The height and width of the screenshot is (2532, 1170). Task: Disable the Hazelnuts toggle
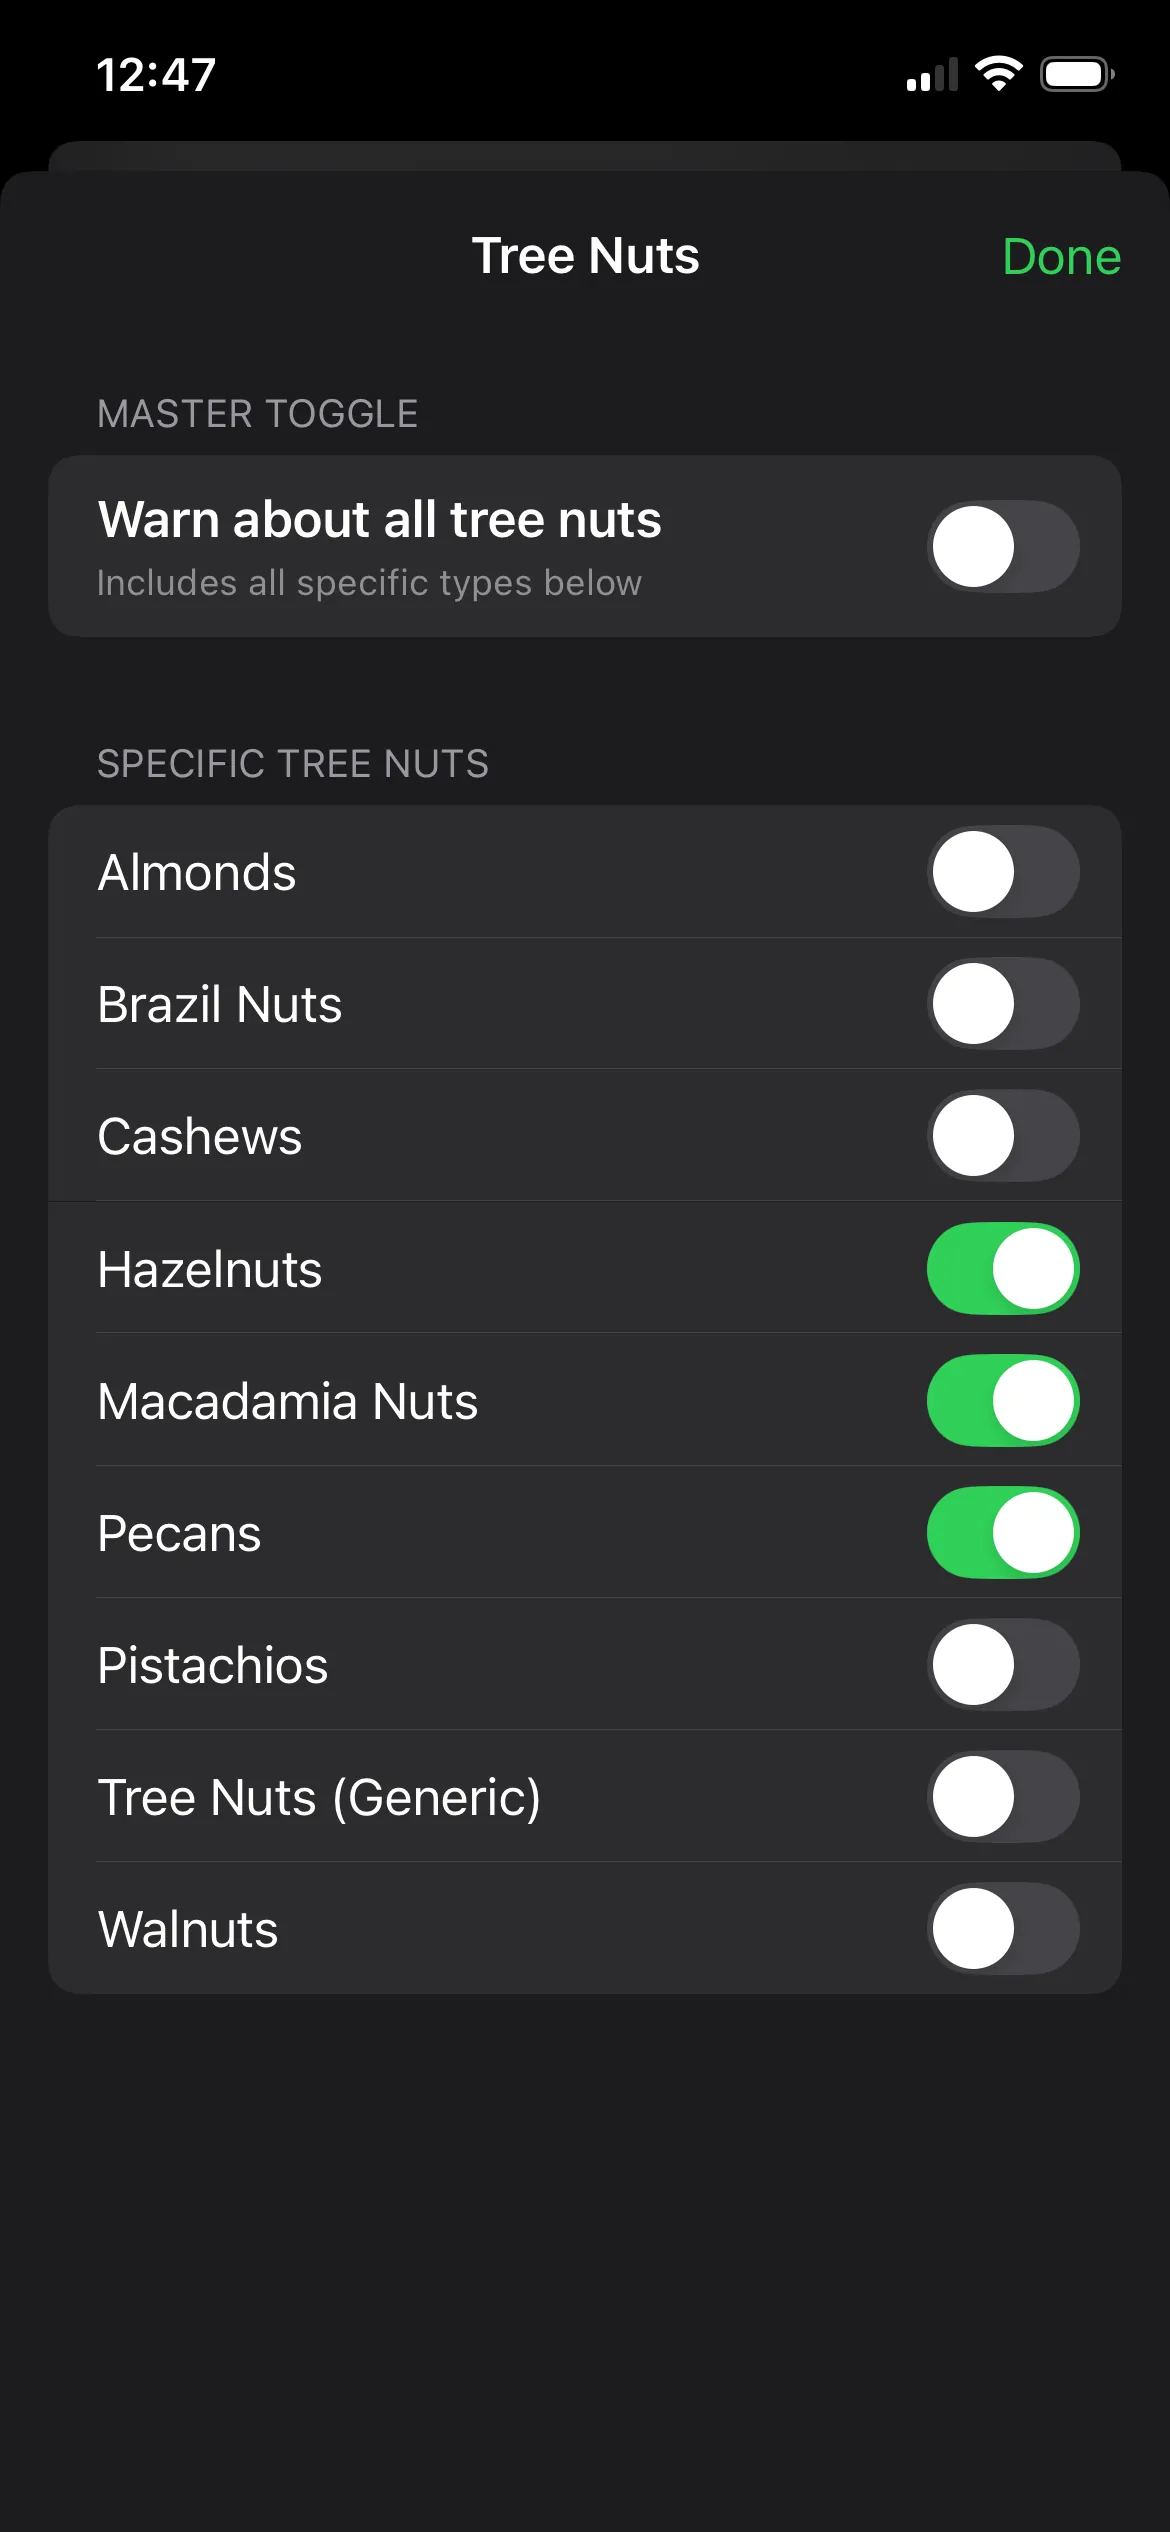coord(1003,1269)
